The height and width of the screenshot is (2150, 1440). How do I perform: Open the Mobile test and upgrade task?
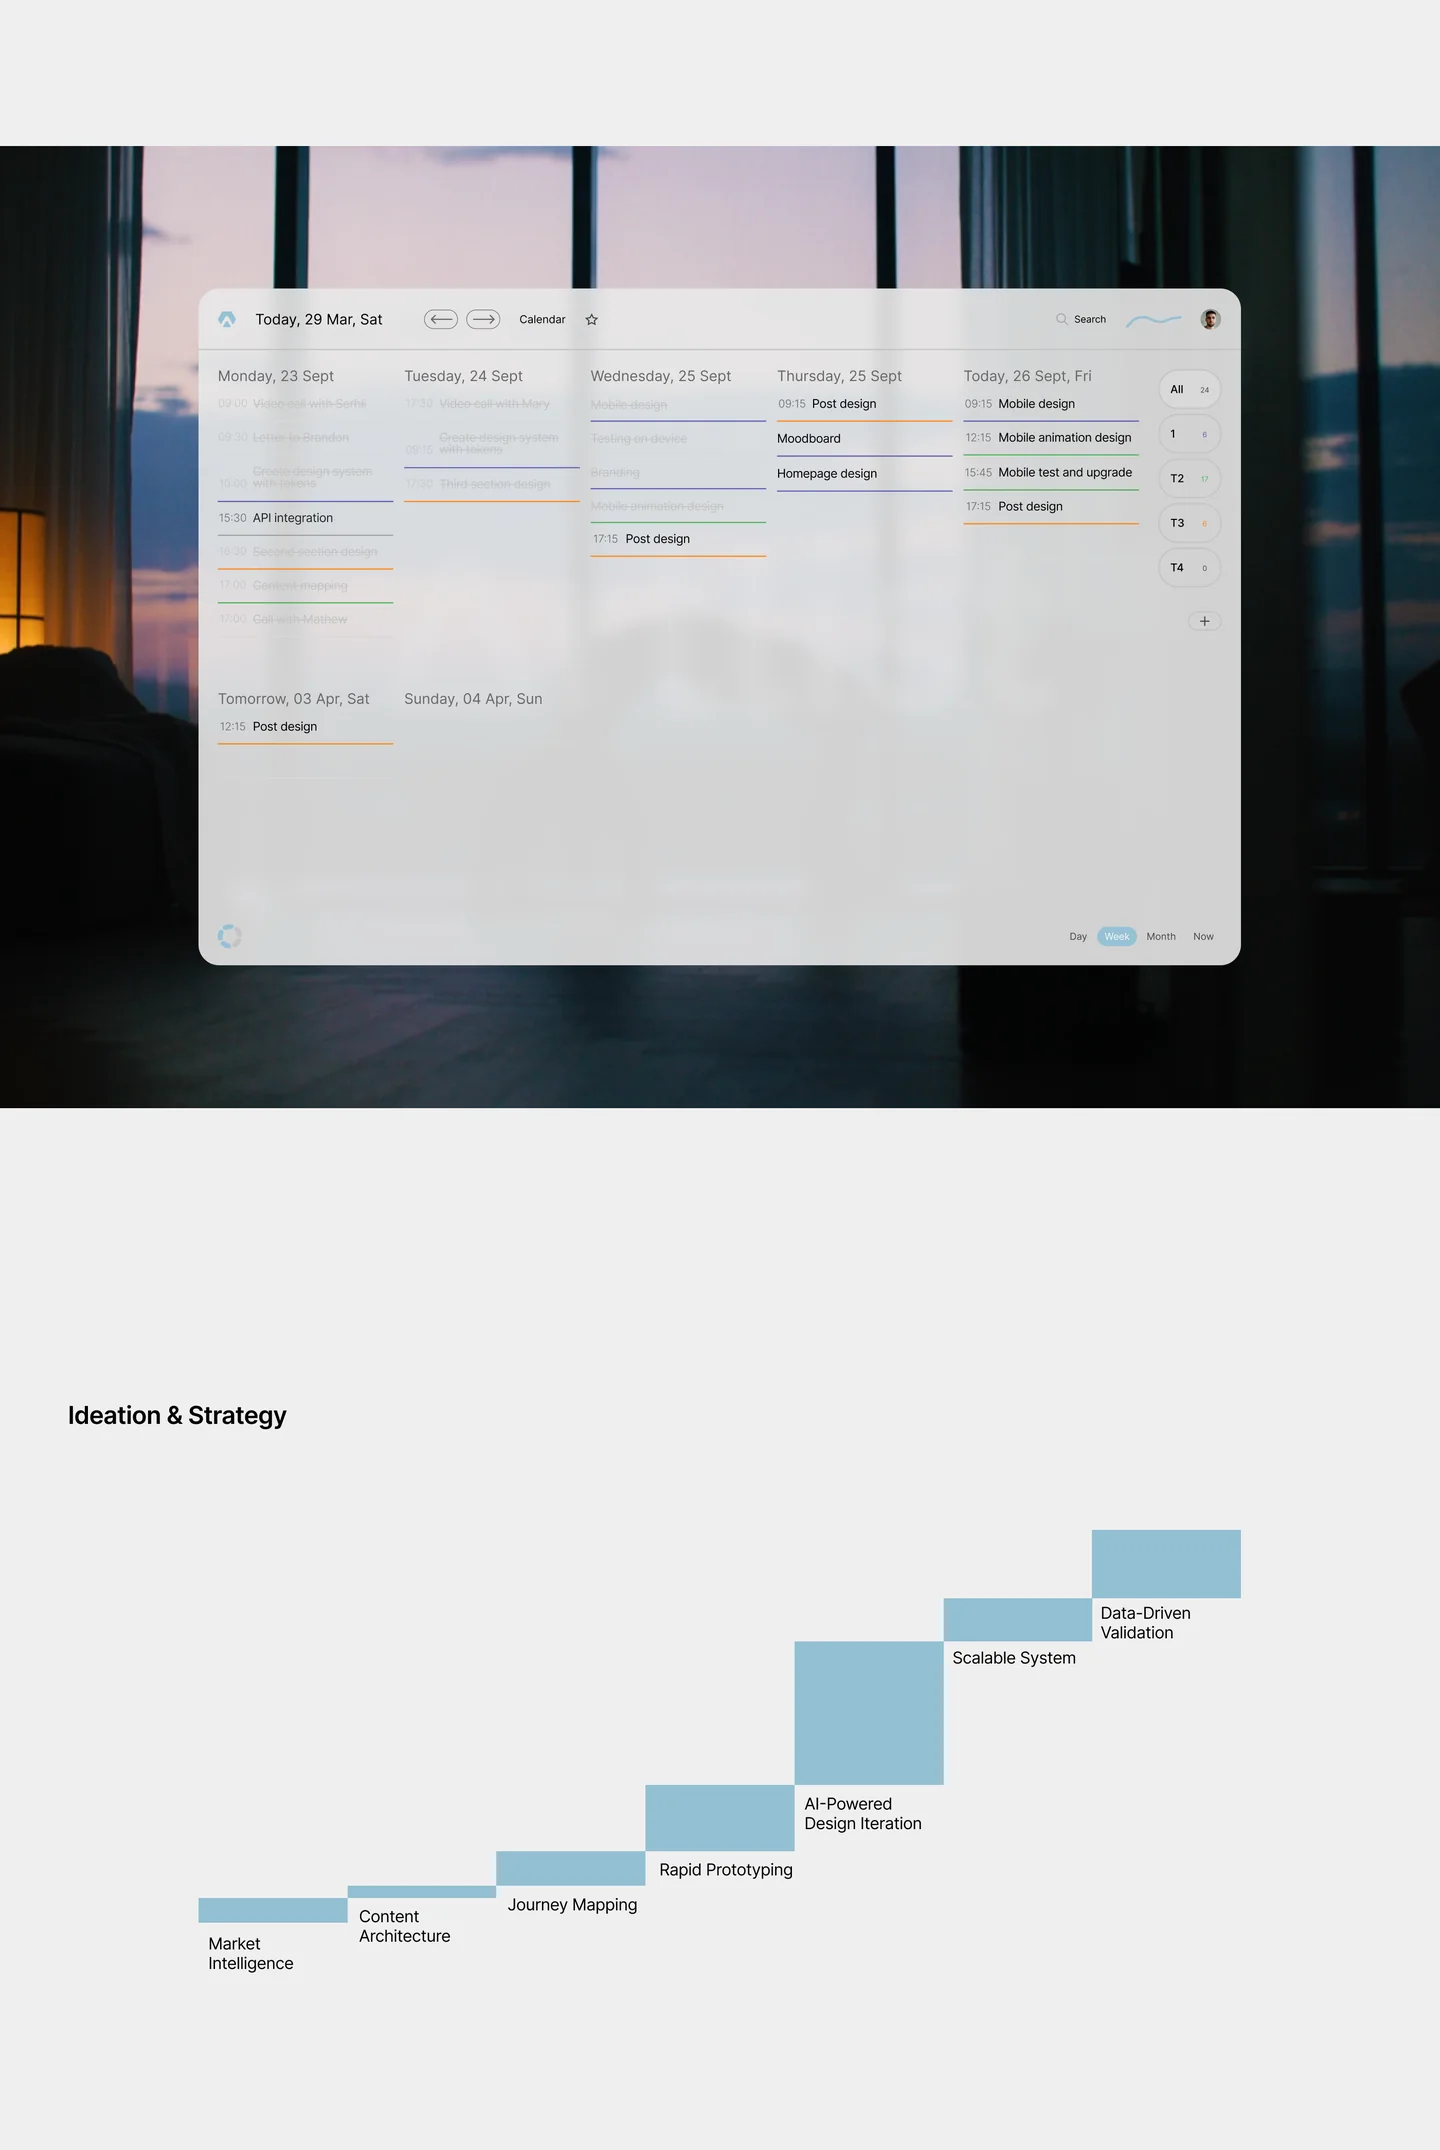click(x=1051, y=473)
